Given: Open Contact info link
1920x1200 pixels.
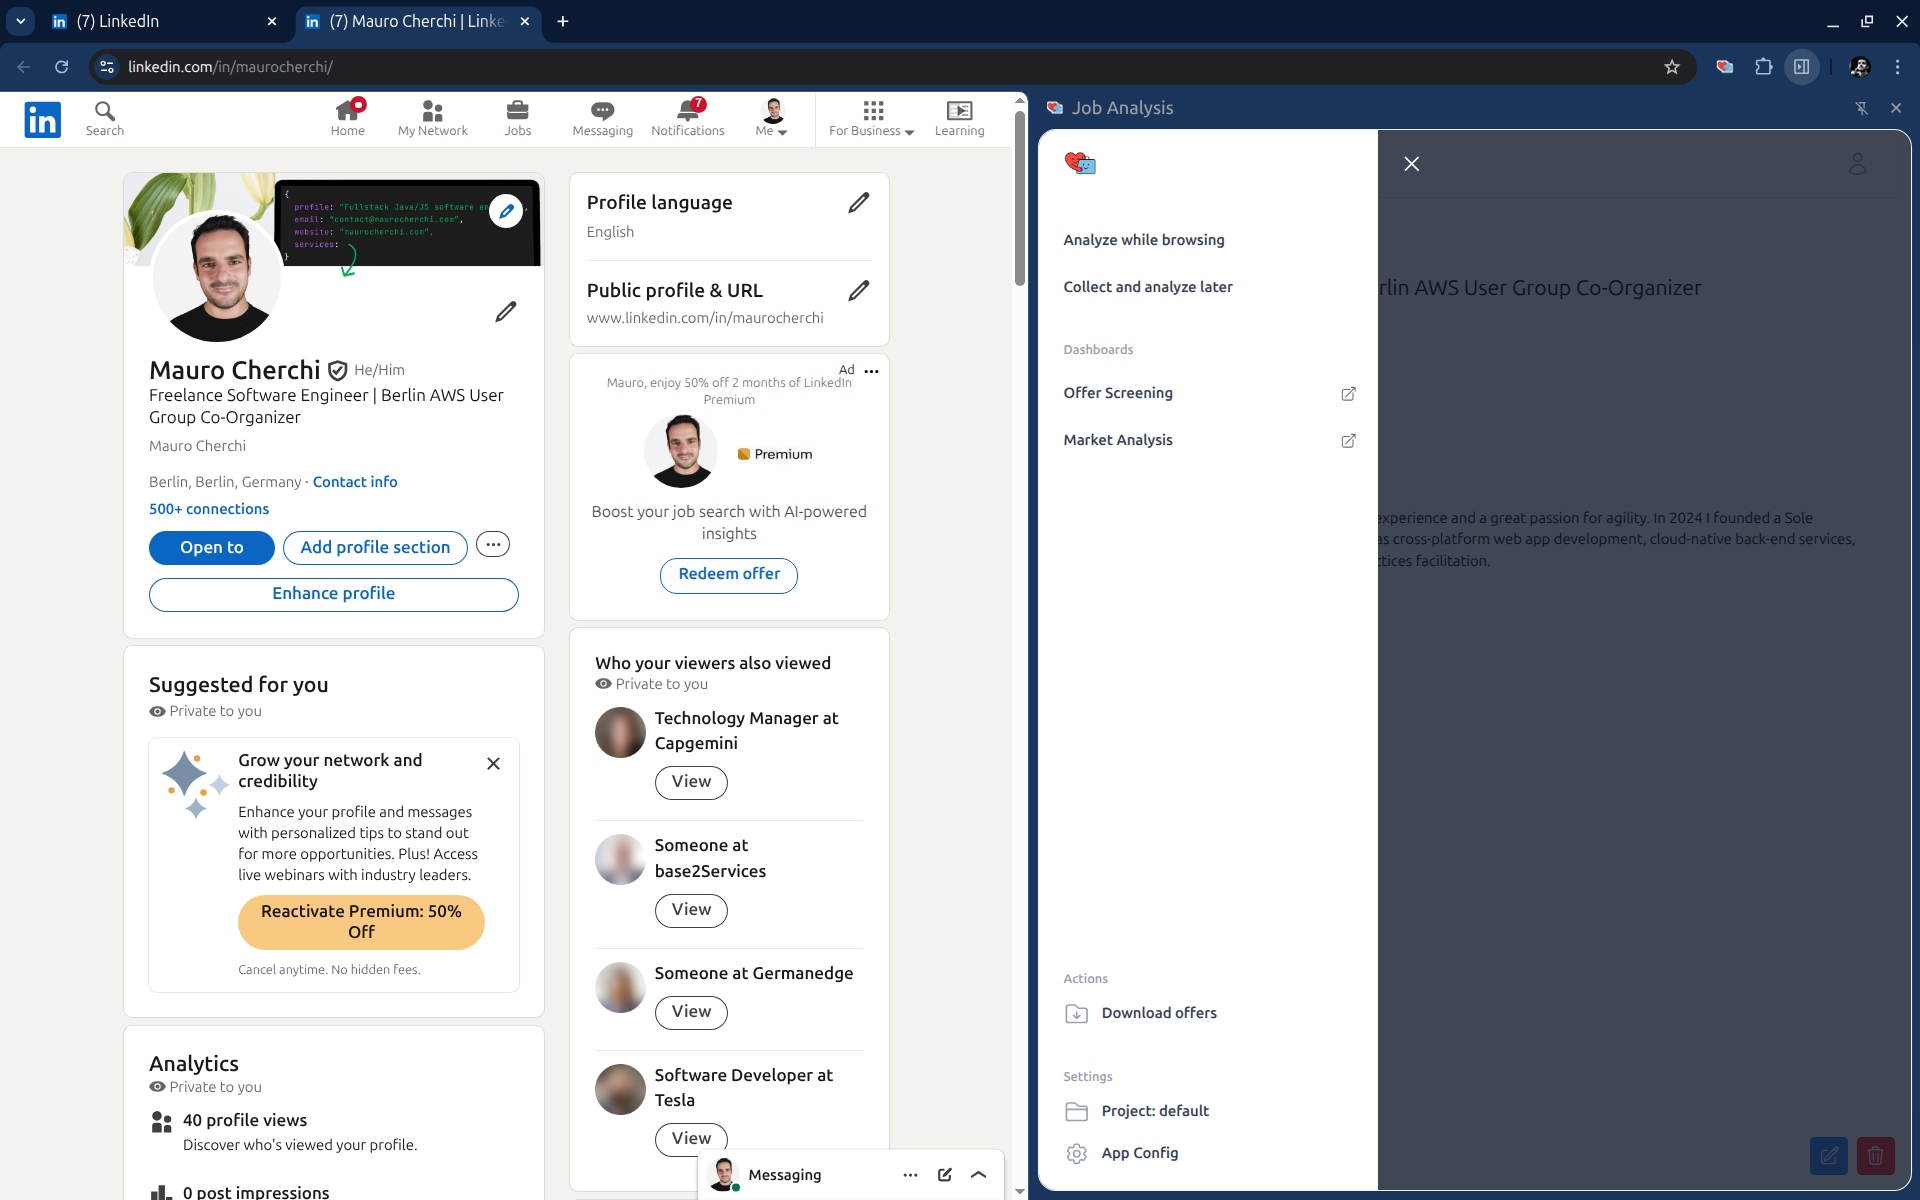Looking at the screenshot, I should (x=355, y=482).
